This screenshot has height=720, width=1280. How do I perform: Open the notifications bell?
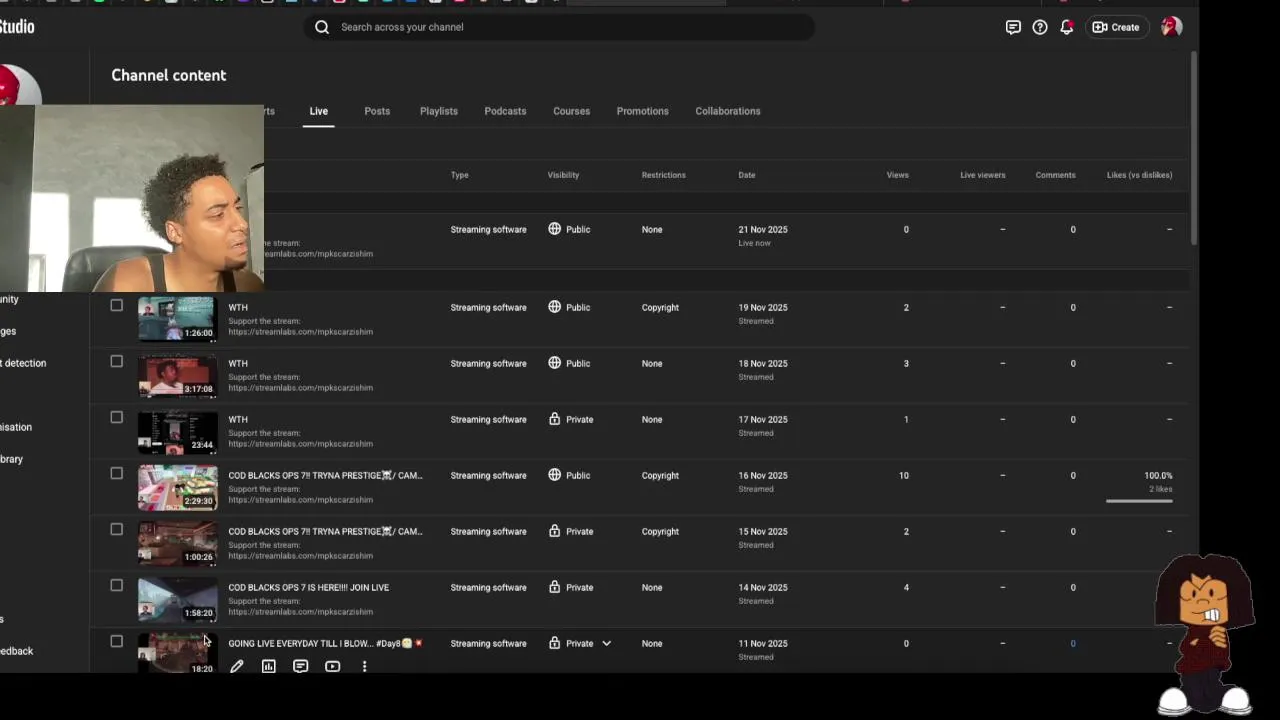click(x=1067, y=27)
